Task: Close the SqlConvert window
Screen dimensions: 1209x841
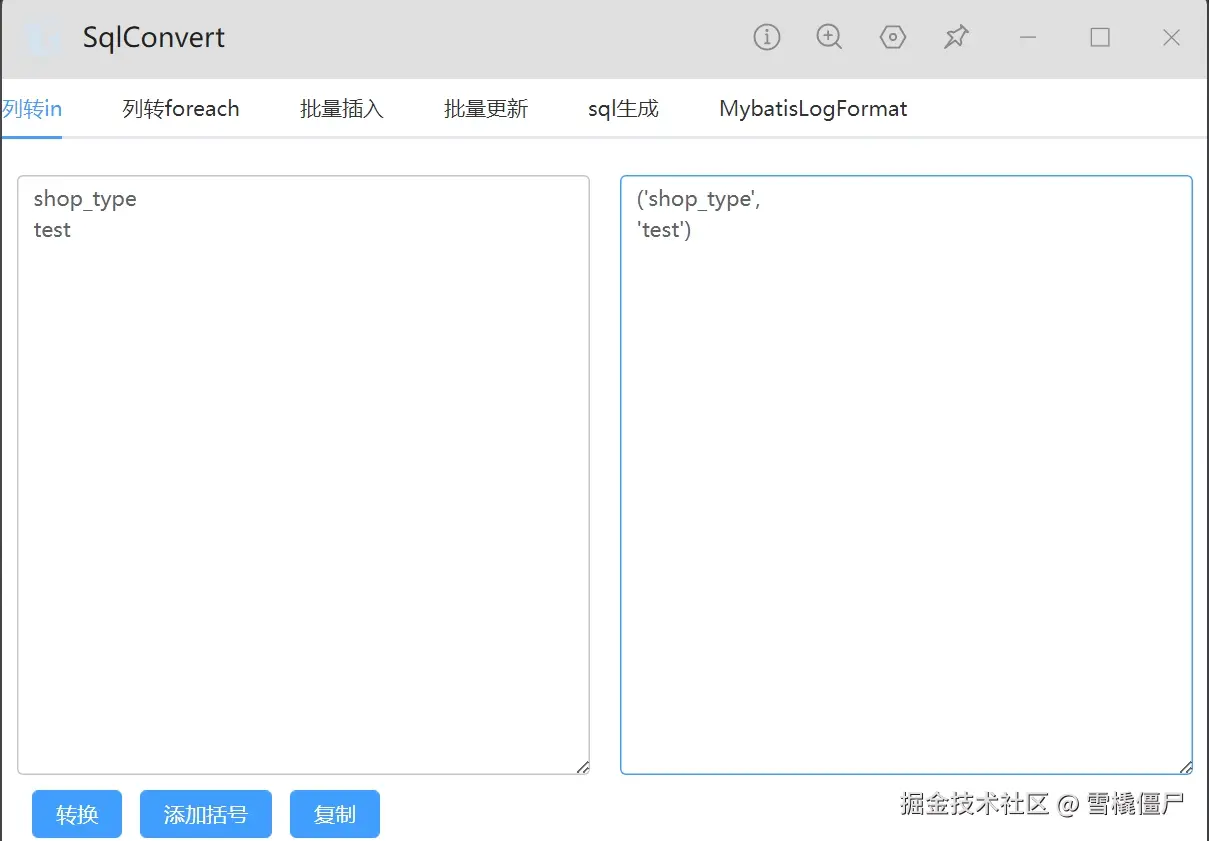Action: 1171,37
